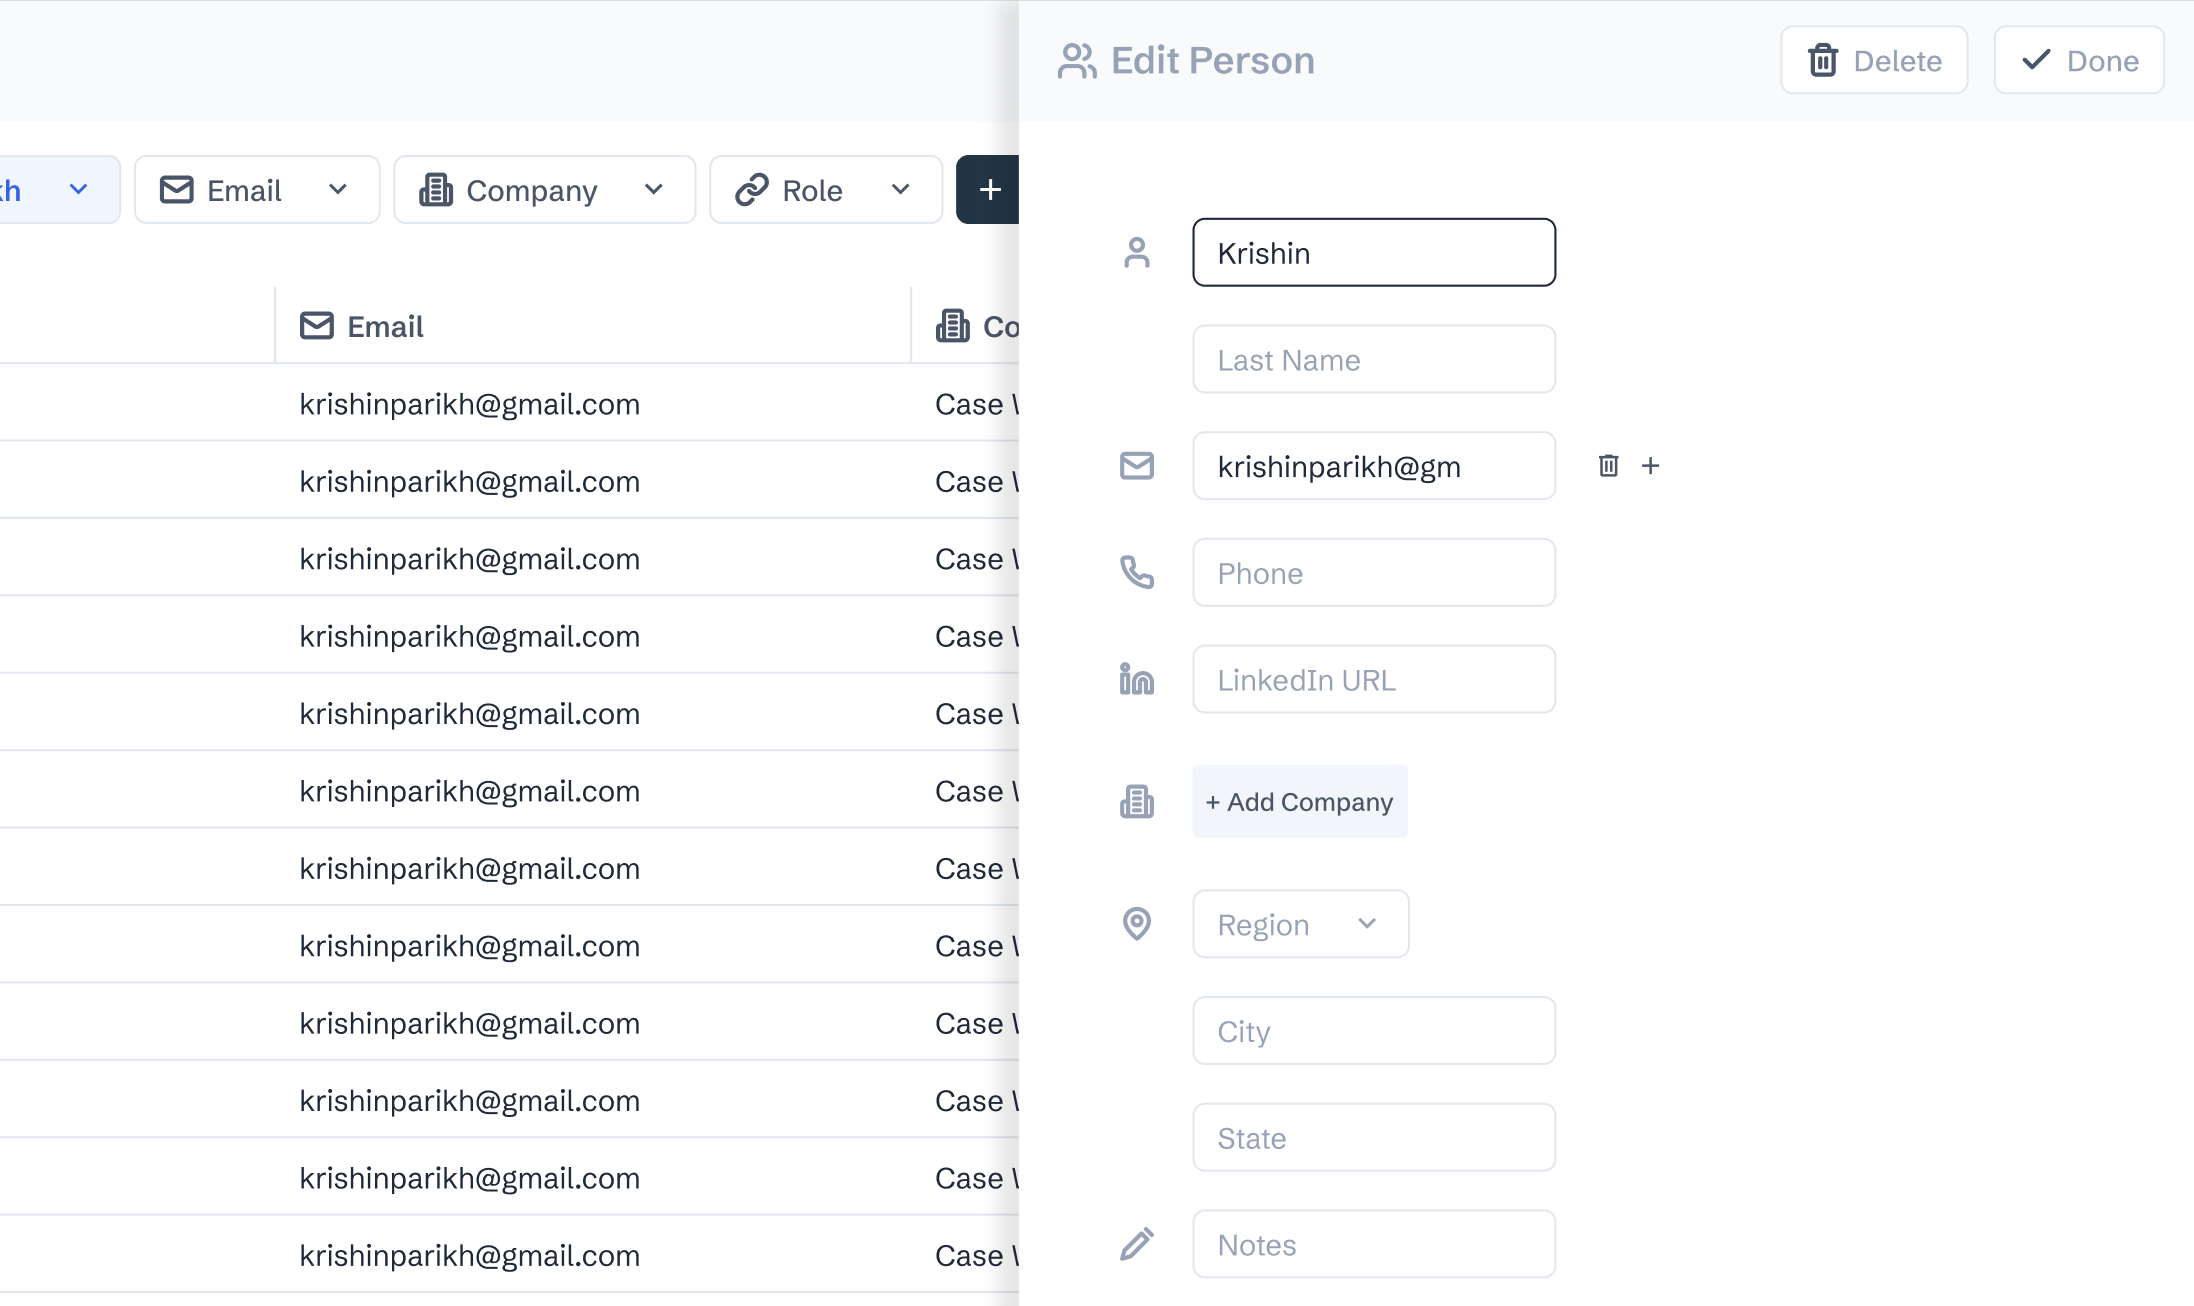Select the first krishinparikh@gmail.com row
The height and width of the screenshot is (1306, 2194).
(x=469, y=404)
